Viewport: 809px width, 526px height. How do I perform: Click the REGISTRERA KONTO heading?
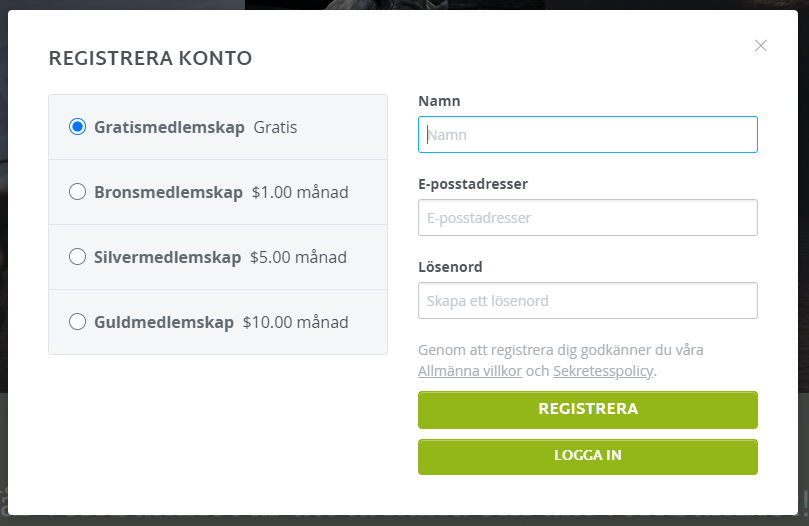click(150, 58)
